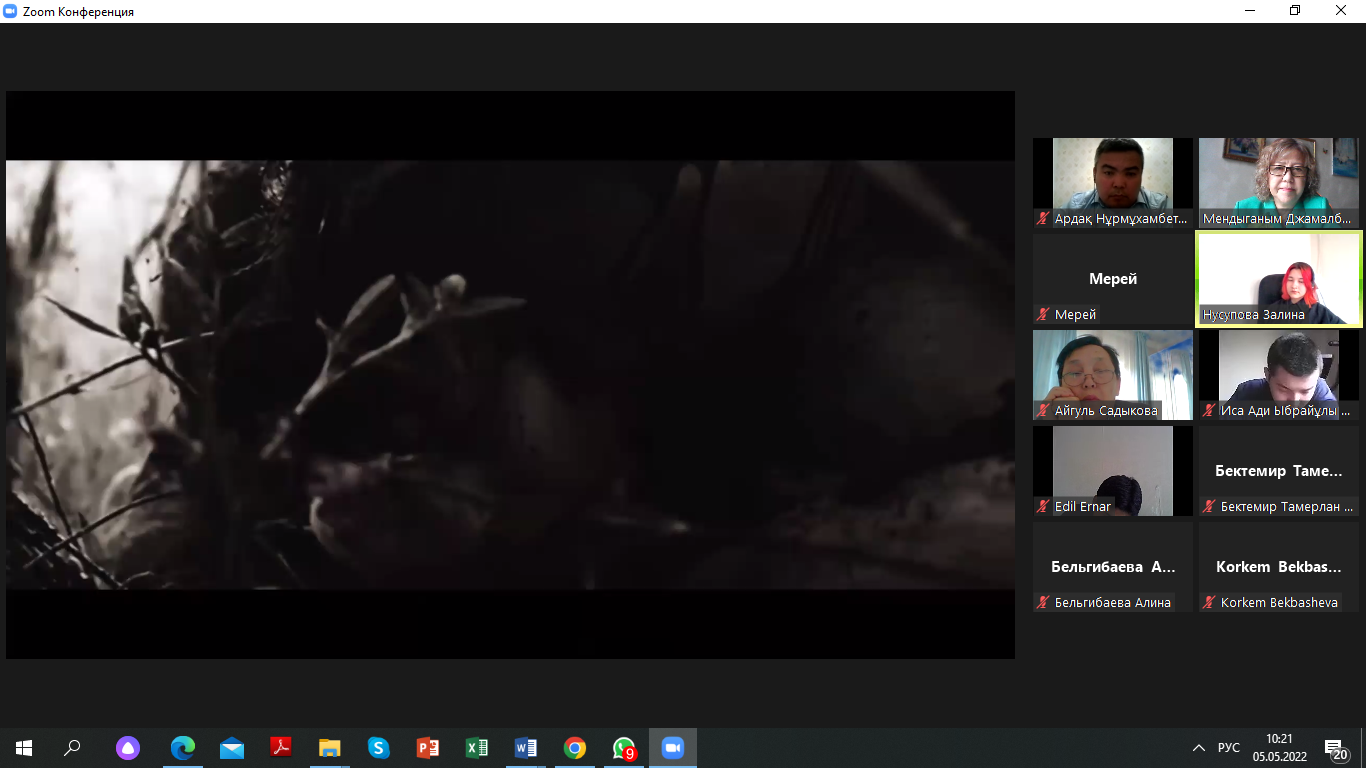Minimize the Zoom conference window
Viewport: 1366px width, 768px height.
click(1250, 11)
